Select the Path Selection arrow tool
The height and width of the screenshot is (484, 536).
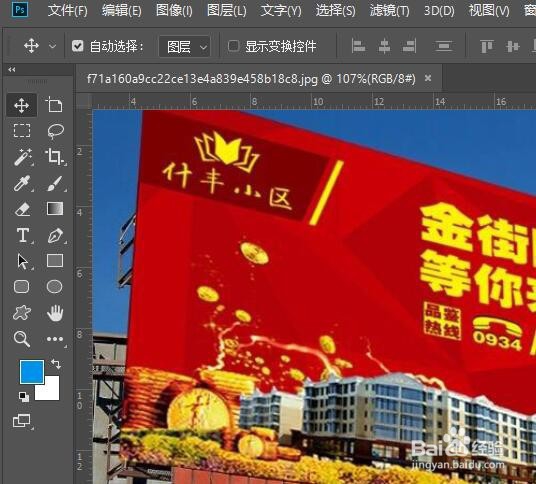[23, 261]
